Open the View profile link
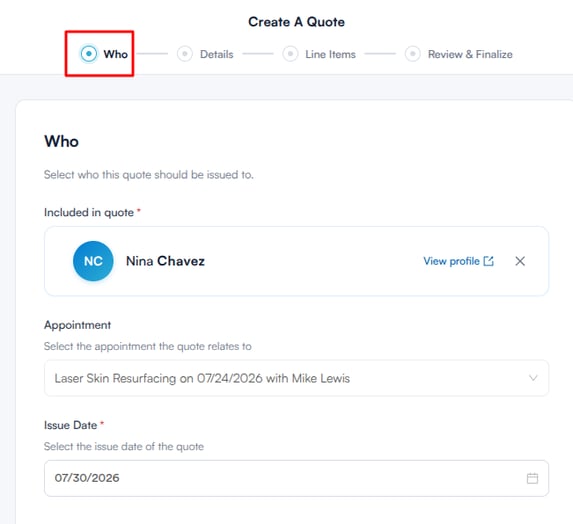Screen dimensions: 573x524 tap(459, 261)
